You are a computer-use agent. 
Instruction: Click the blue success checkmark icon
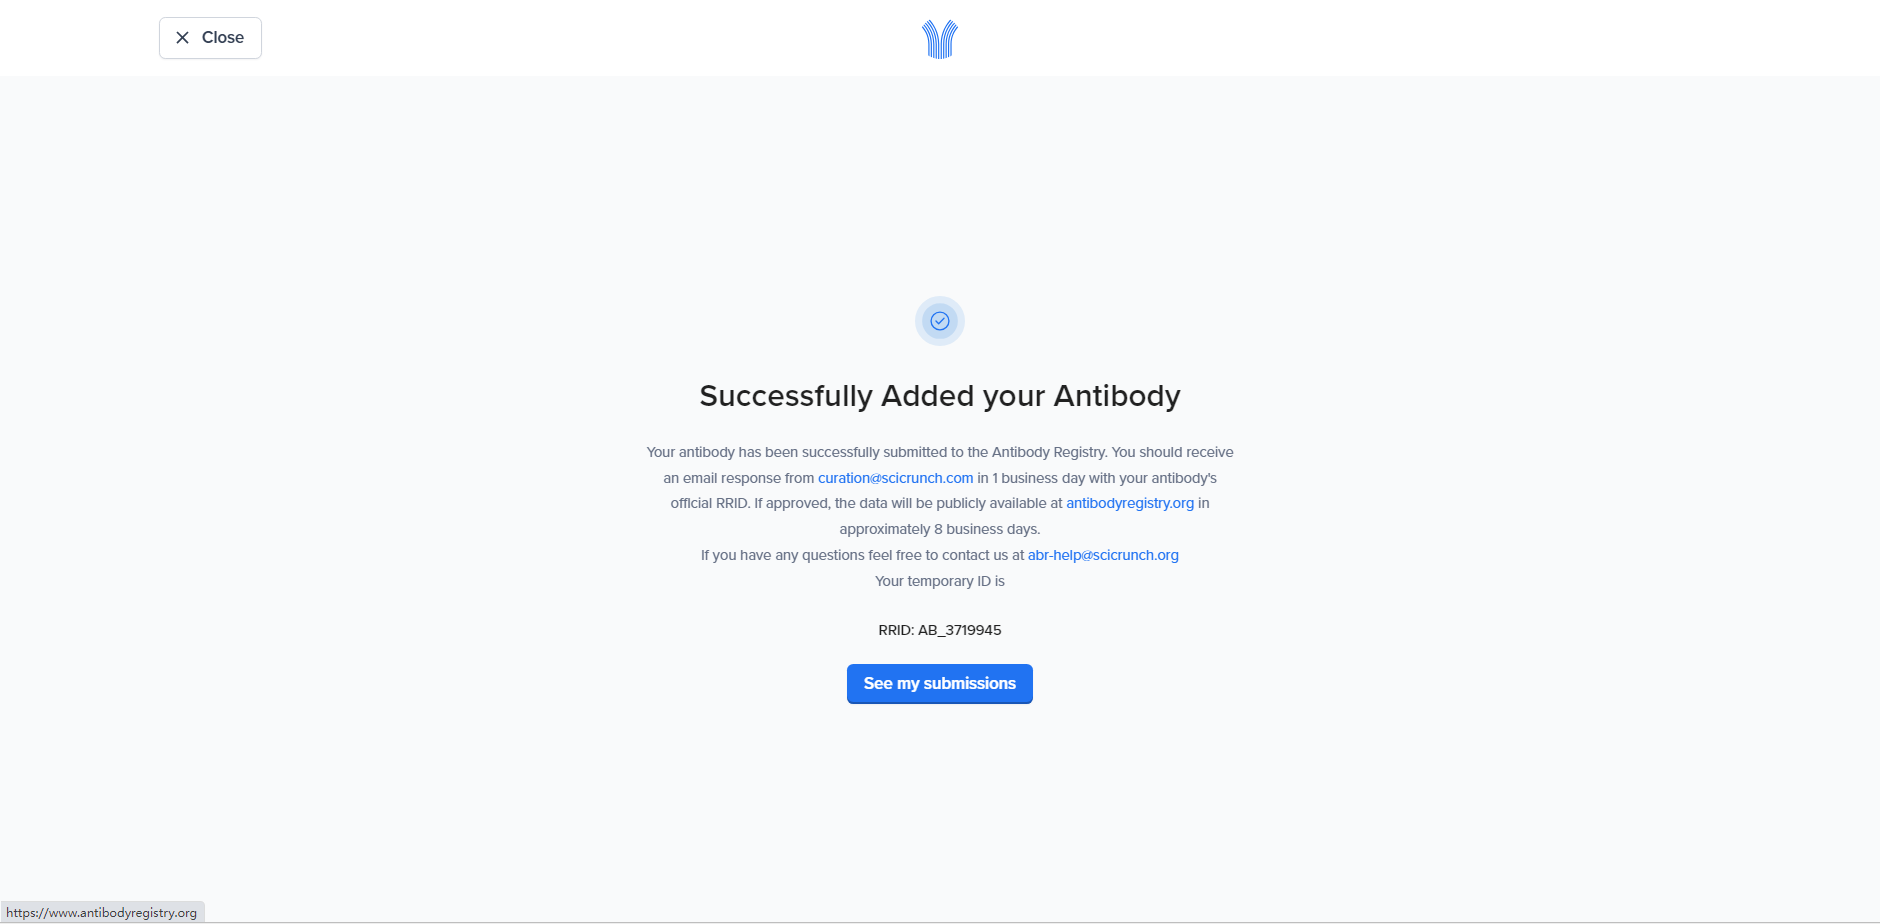pos(940,321)
